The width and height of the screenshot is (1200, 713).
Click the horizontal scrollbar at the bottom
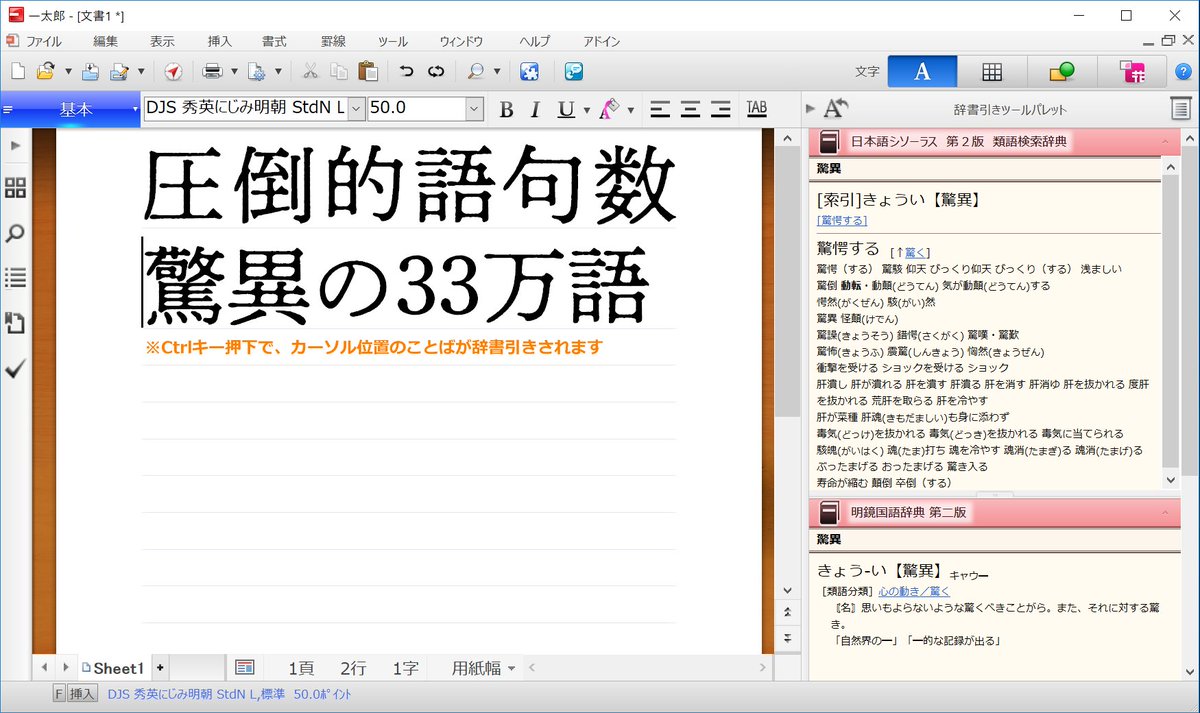(650, 668)
